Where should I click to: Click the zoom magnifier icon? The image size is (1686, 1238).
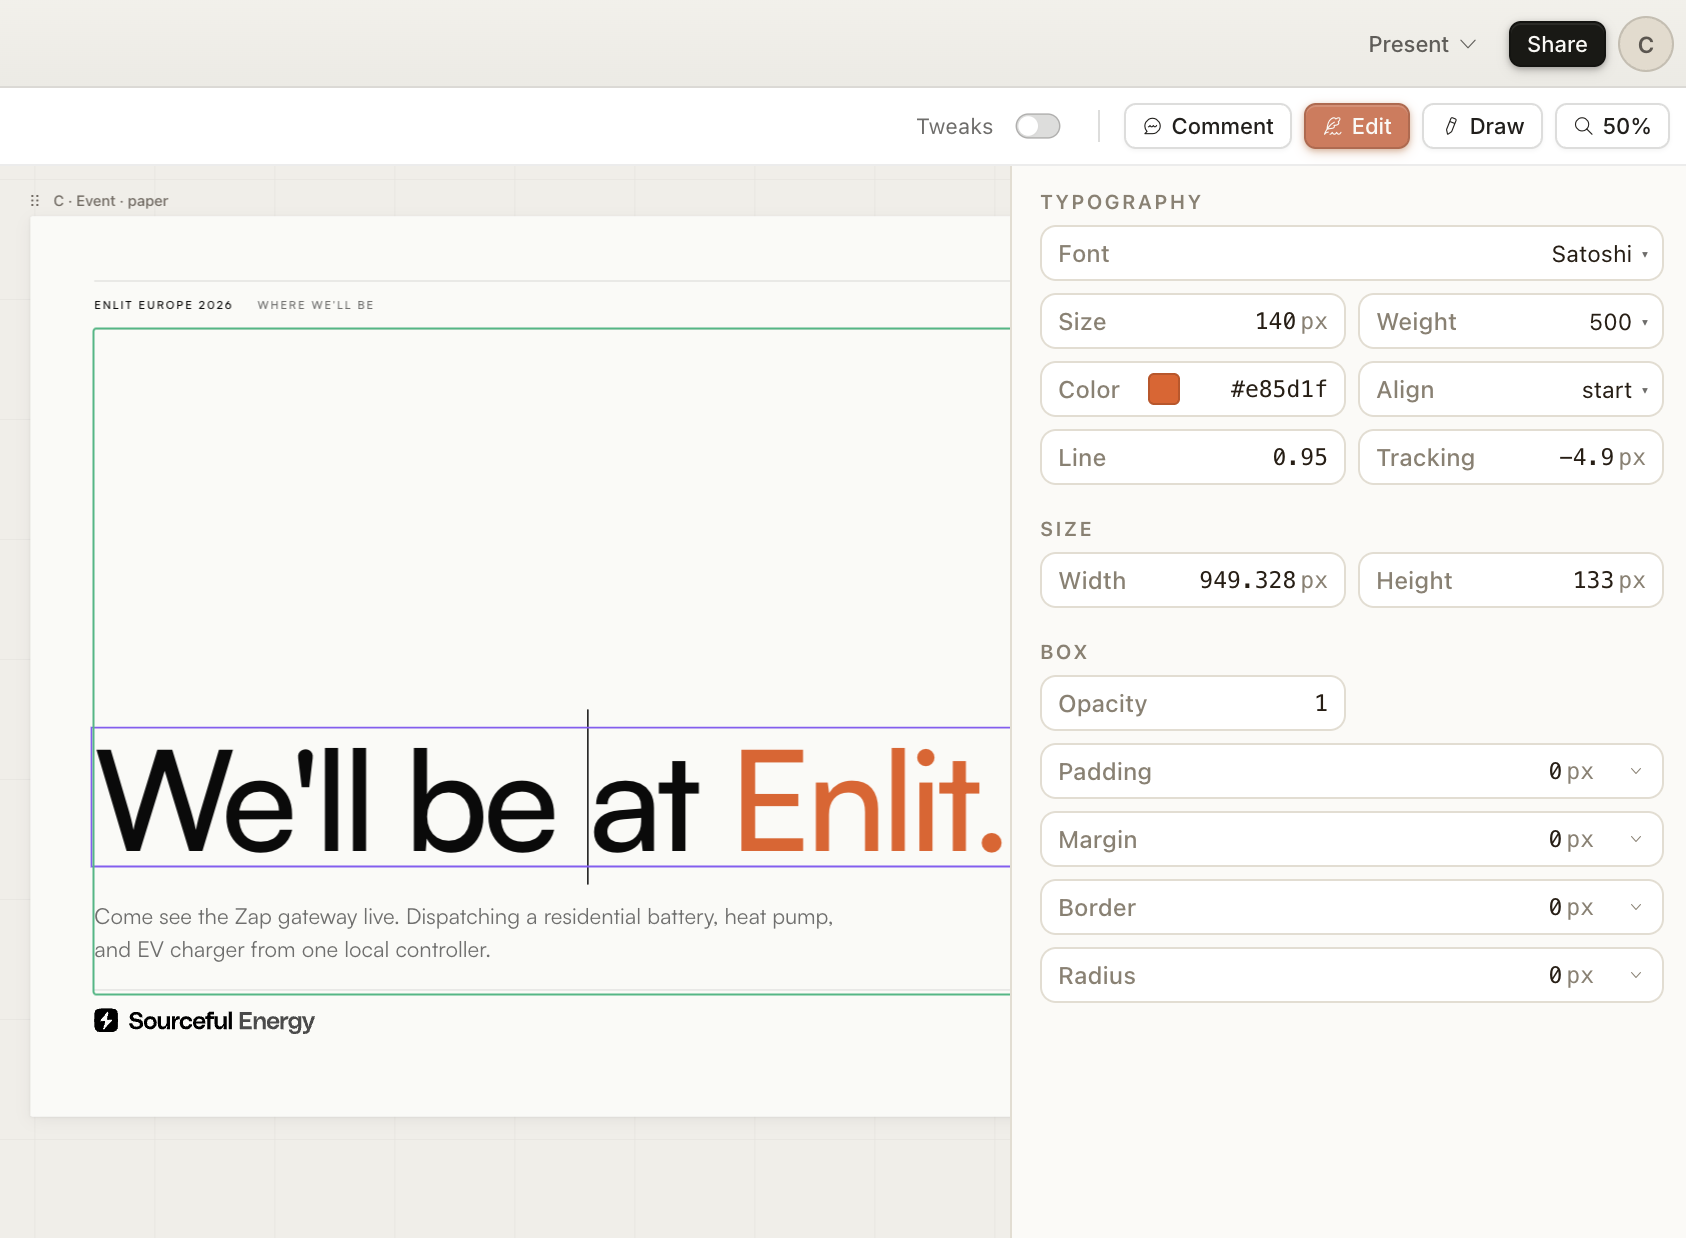click(1583, 126)
